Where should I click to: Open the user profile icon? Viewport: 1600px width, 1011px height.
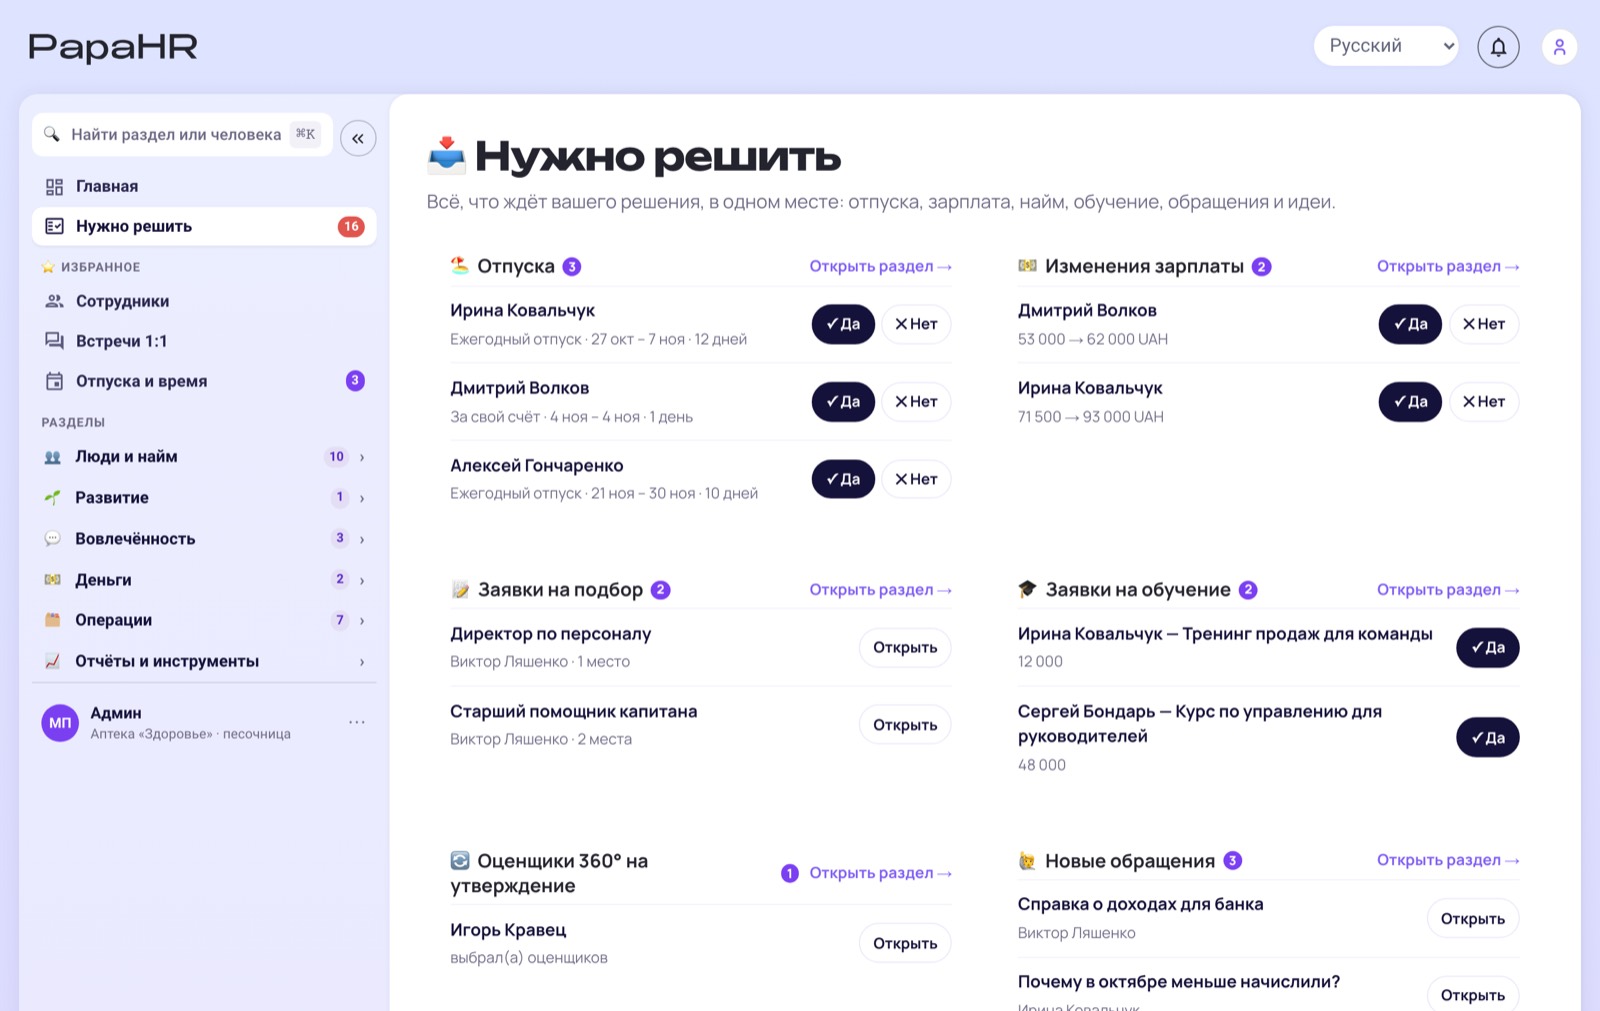tap(1559, 47)
